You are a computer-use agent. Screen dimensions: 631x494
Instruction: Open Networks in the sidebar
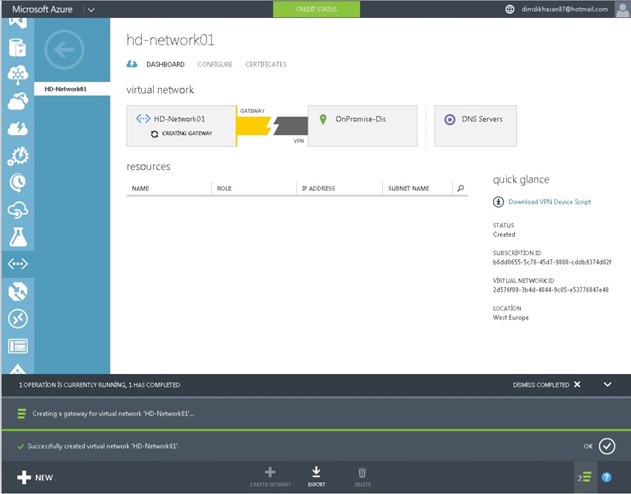click(18, 264)
